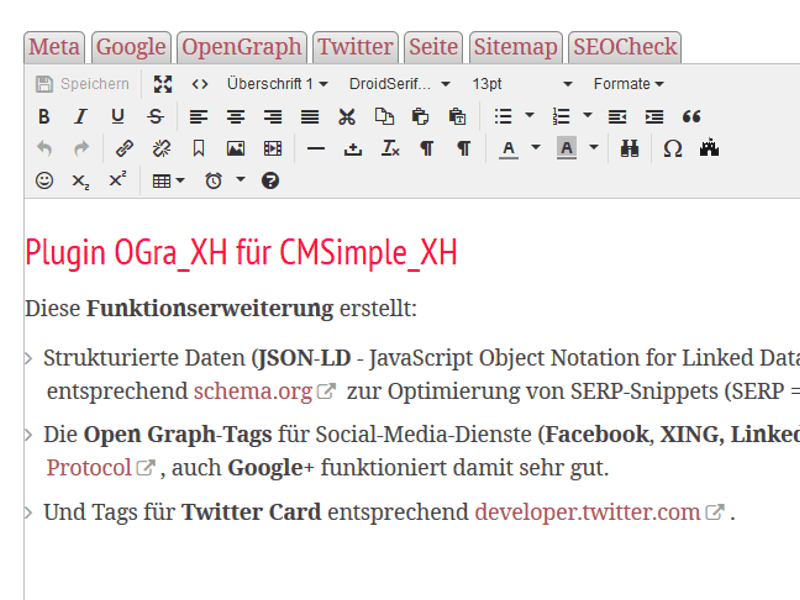Screen dimensions: 800x600
Task: Select the Twitter tab
Action: (356, 47)
